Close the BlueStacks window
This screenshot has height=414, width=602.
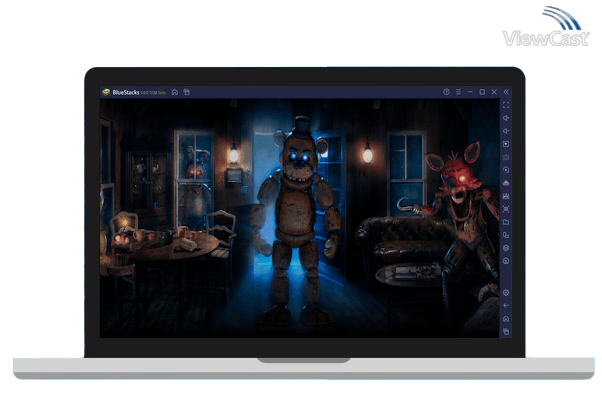(494, 92)
